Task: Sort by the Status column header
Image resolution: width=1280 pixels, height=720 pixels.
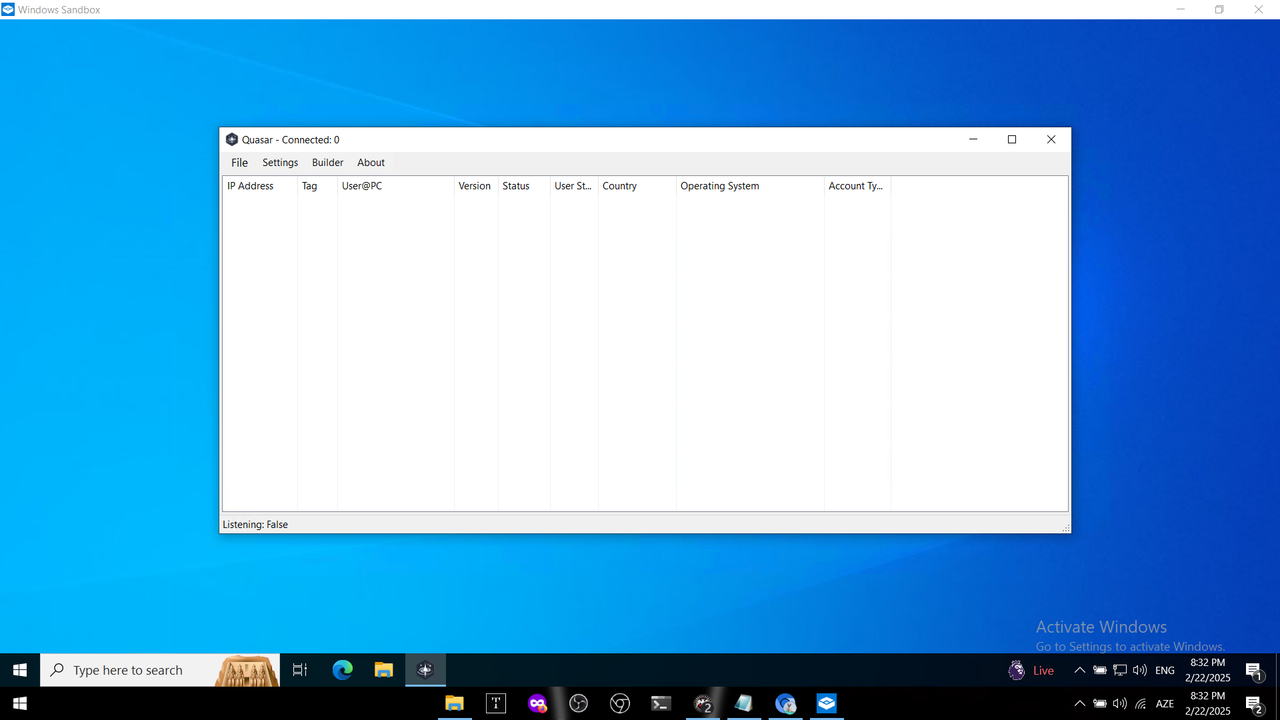Action: point(524,186)
